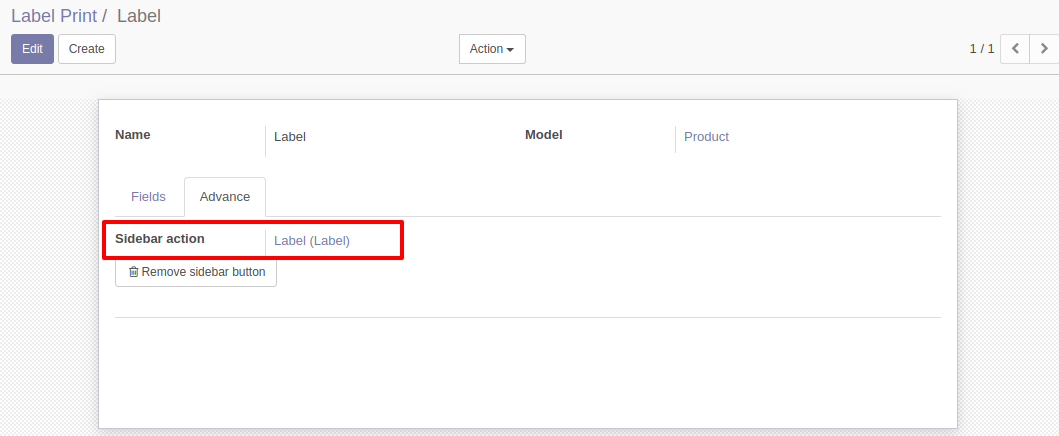The width and height of the screenshot is (1059, 436).
Task: Open the Label (Label) sidebar action link
Action: tap(312, 240)
